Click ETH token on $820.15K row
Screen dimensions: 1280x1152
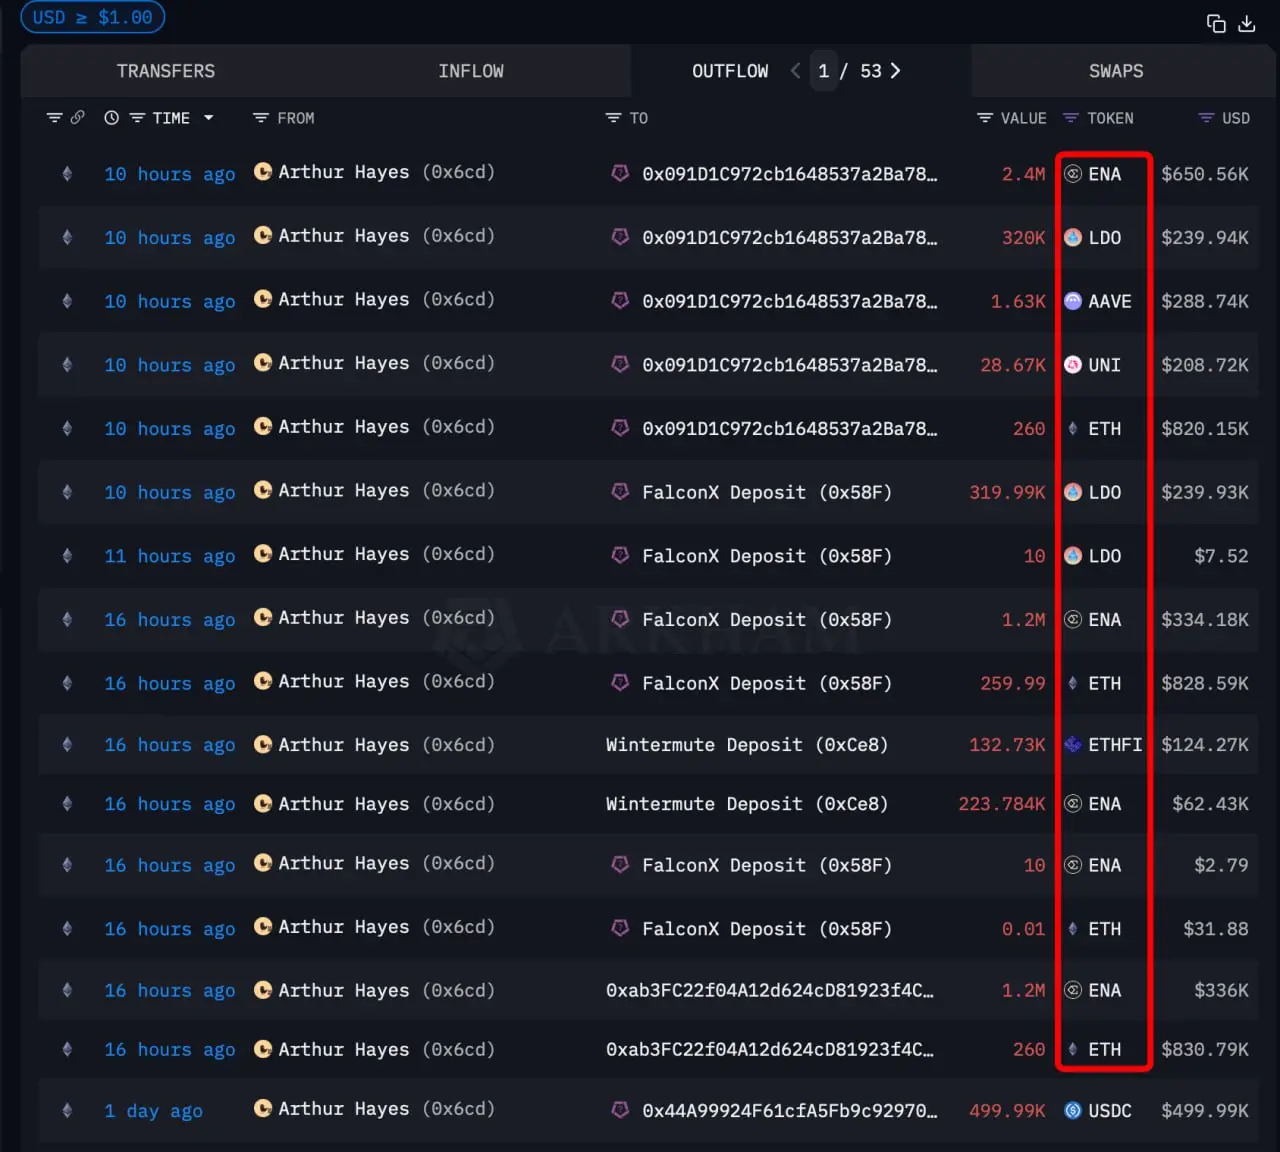[1093, 429]
